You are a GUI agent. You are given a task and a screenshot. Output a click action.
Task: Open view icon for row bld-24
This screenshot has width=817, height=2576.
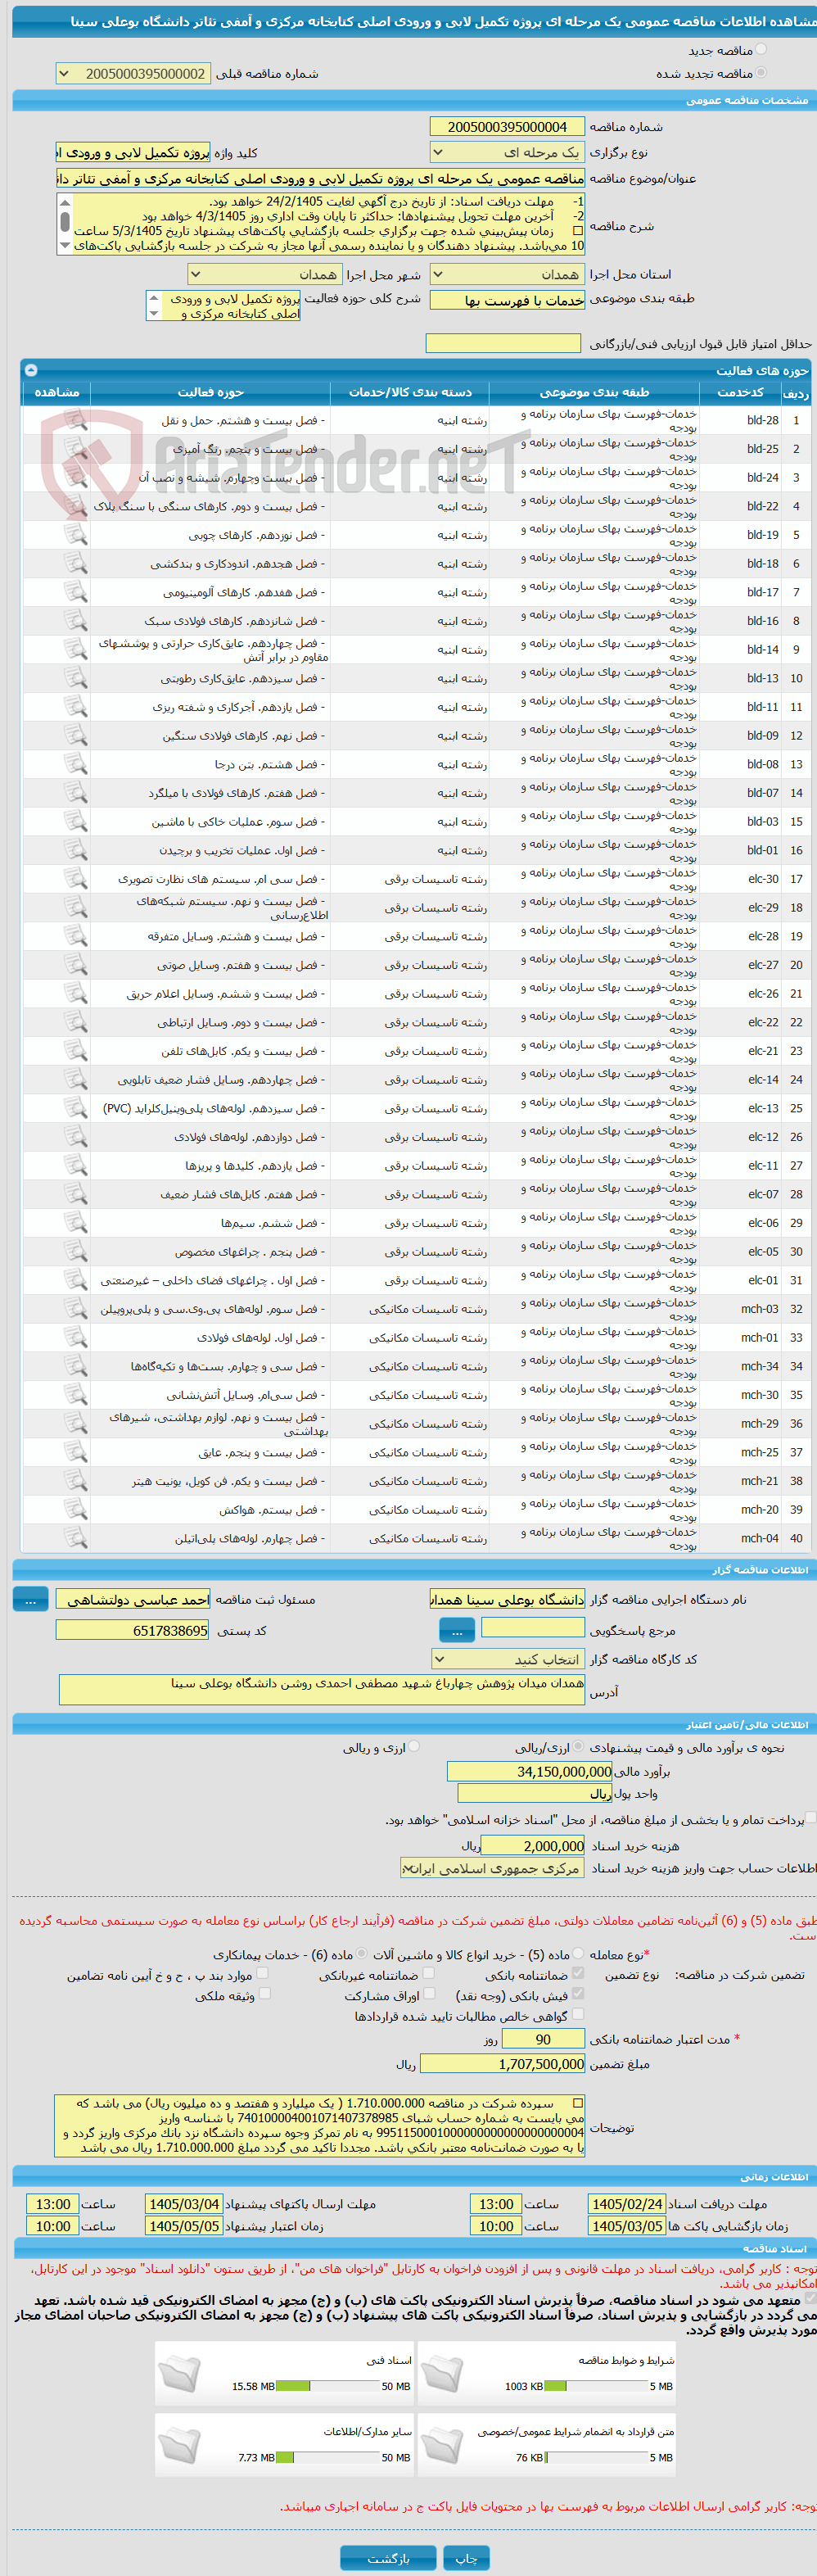(75, 477)
